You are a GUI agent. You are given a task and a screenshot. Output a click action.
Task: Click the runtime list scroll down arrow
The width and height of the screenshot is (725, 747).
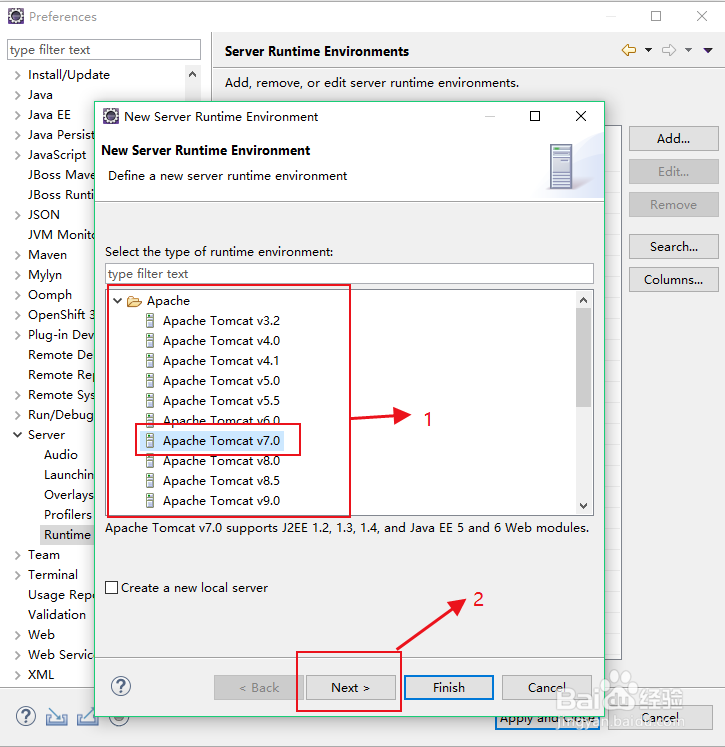pyautogui.click(x=584, y=505)
